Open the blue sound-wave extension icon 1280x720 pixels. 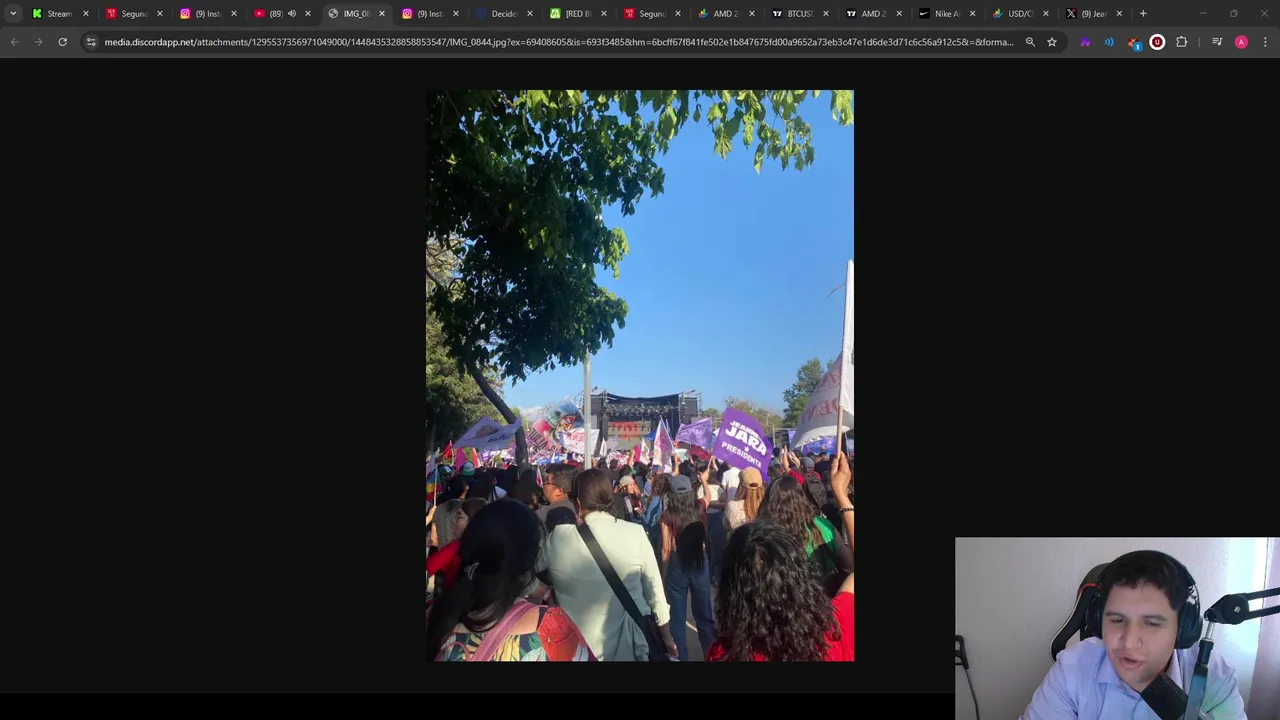[1109, 42]
